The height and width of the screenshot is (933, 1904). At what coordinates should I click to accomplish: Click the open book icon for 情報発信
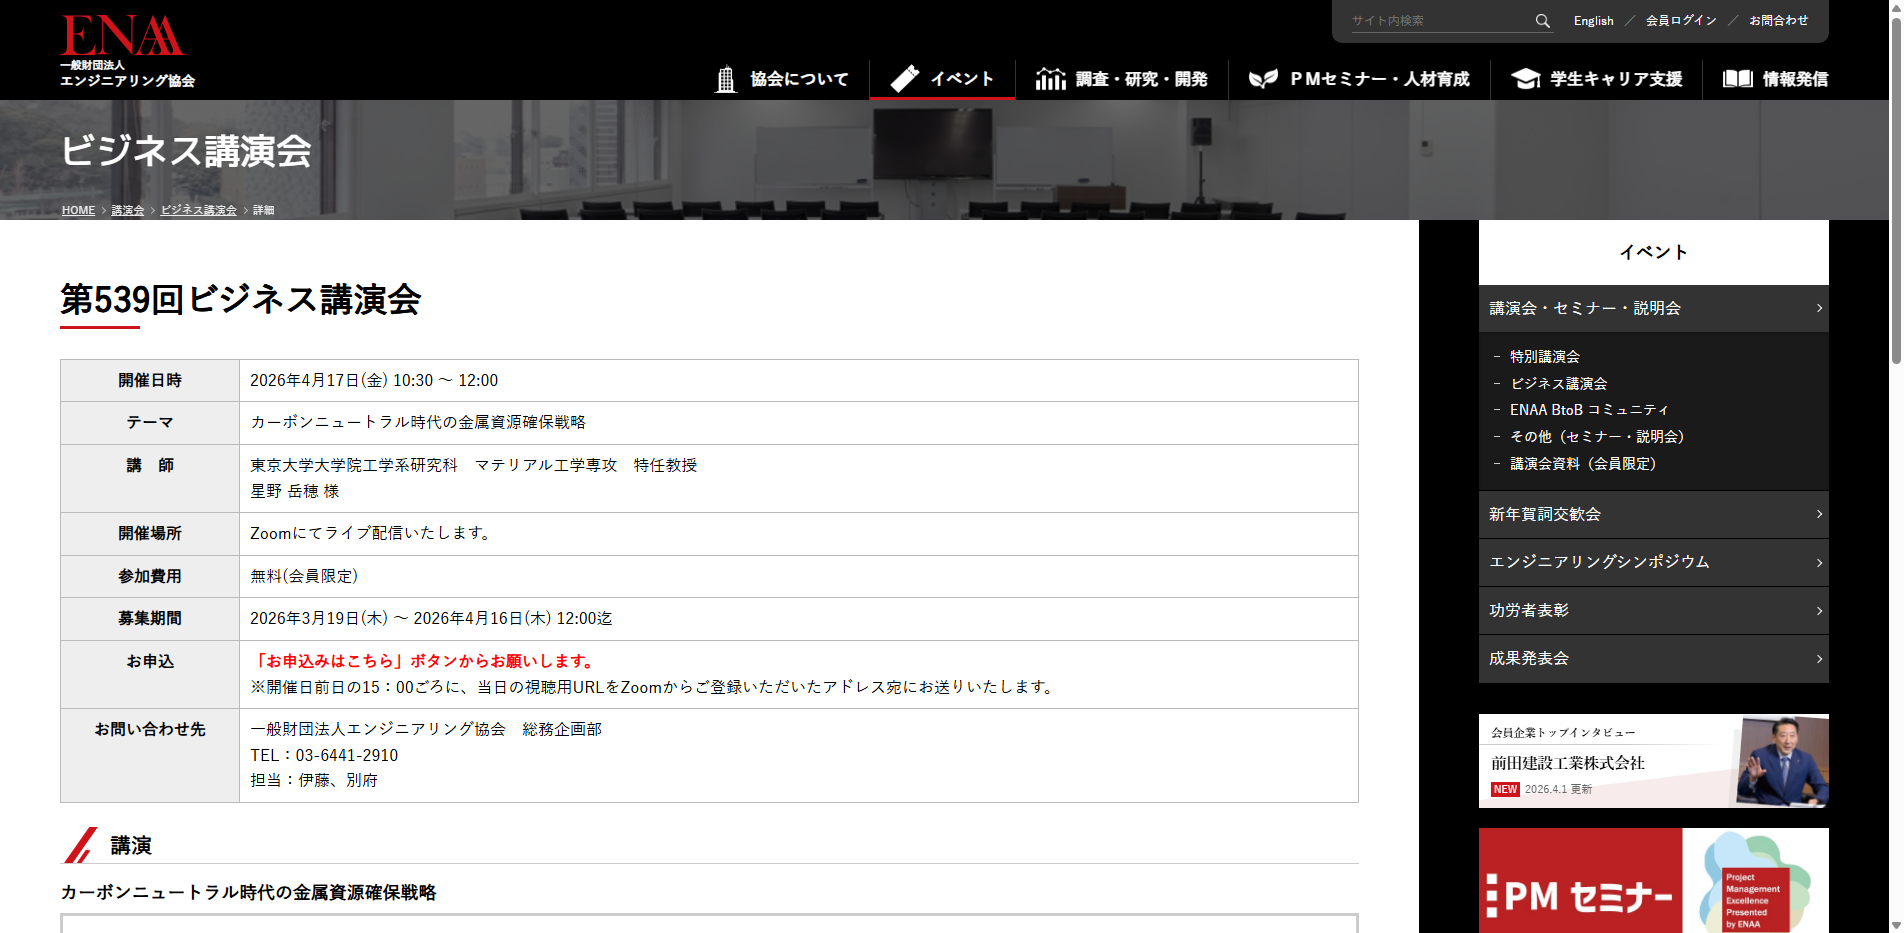1737,79
